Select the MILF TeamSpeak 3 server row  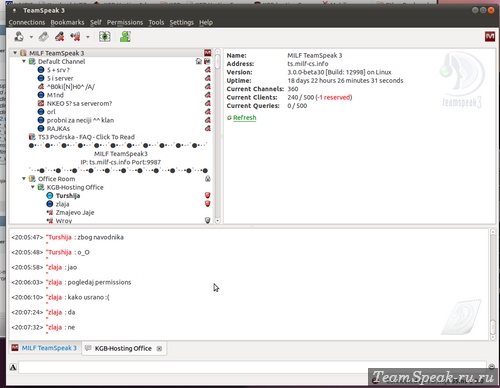point(112,53)
